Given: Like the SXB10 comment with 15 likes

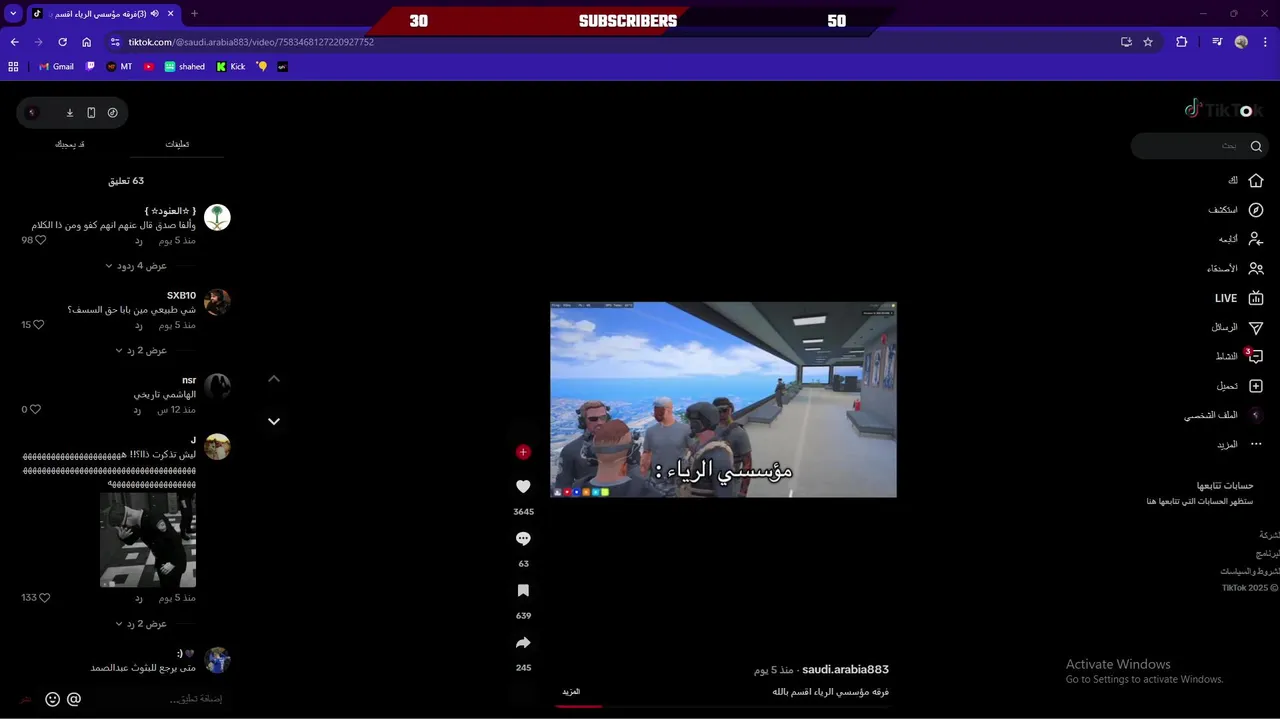Looking at the screenshot, I should point(39,325).
